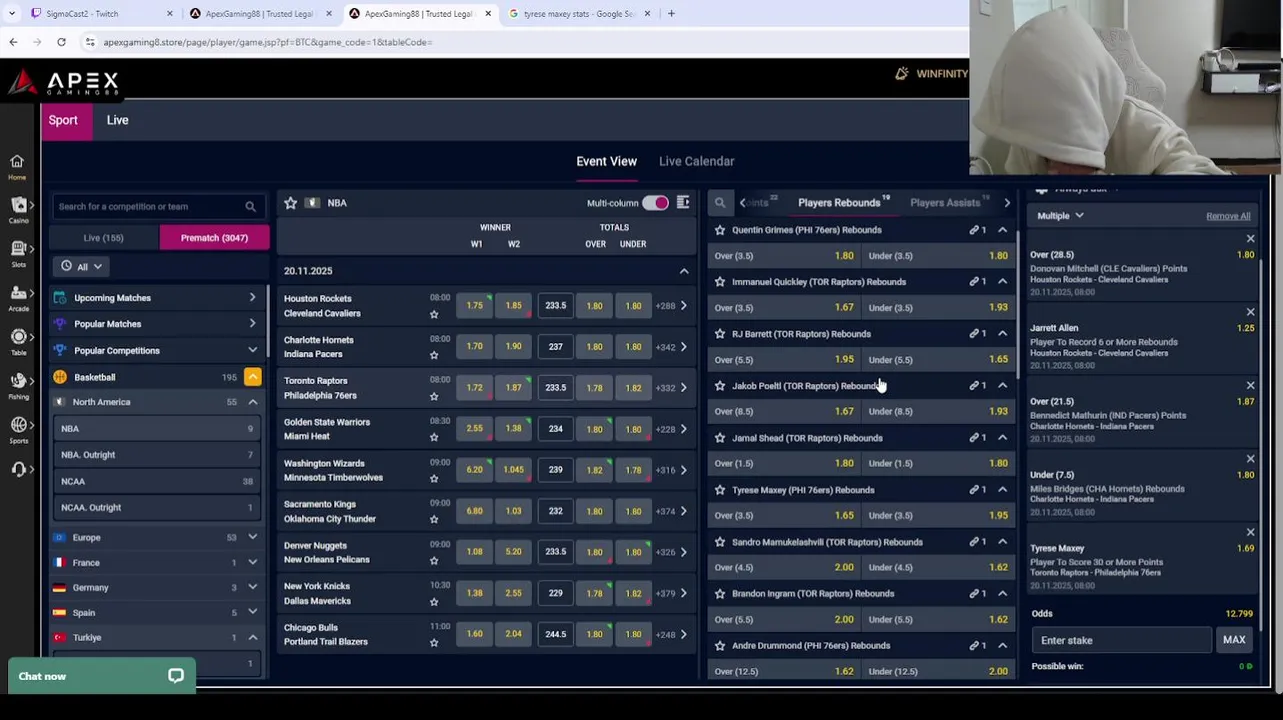Reload the page with the browser refresh button
Viewport: 1283px width, 720px height.
coord(61,42)
